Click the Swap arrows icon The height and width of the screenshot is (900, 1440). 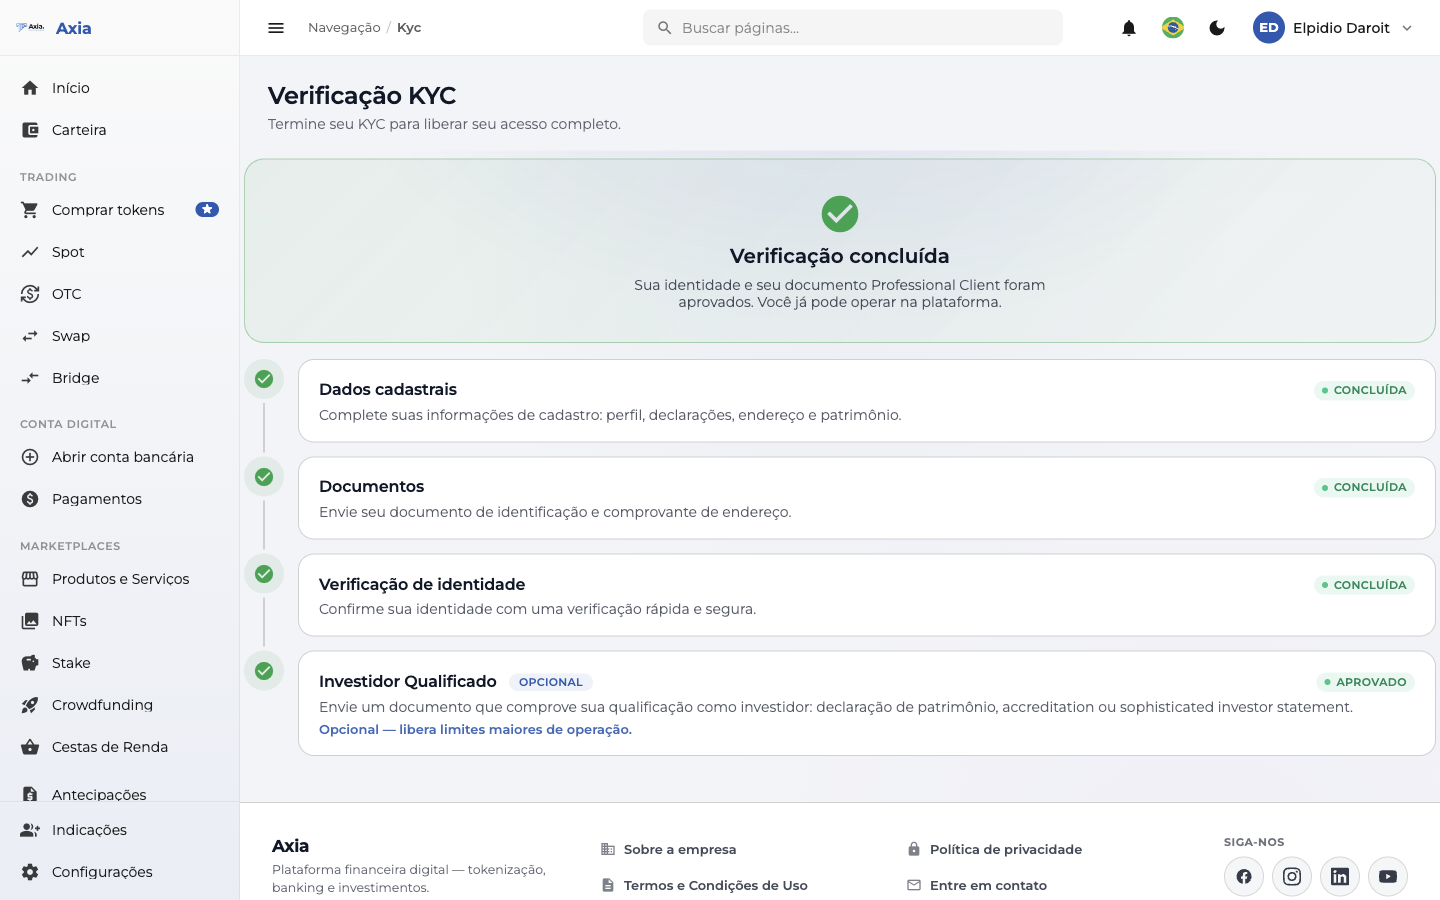(30, 336)
